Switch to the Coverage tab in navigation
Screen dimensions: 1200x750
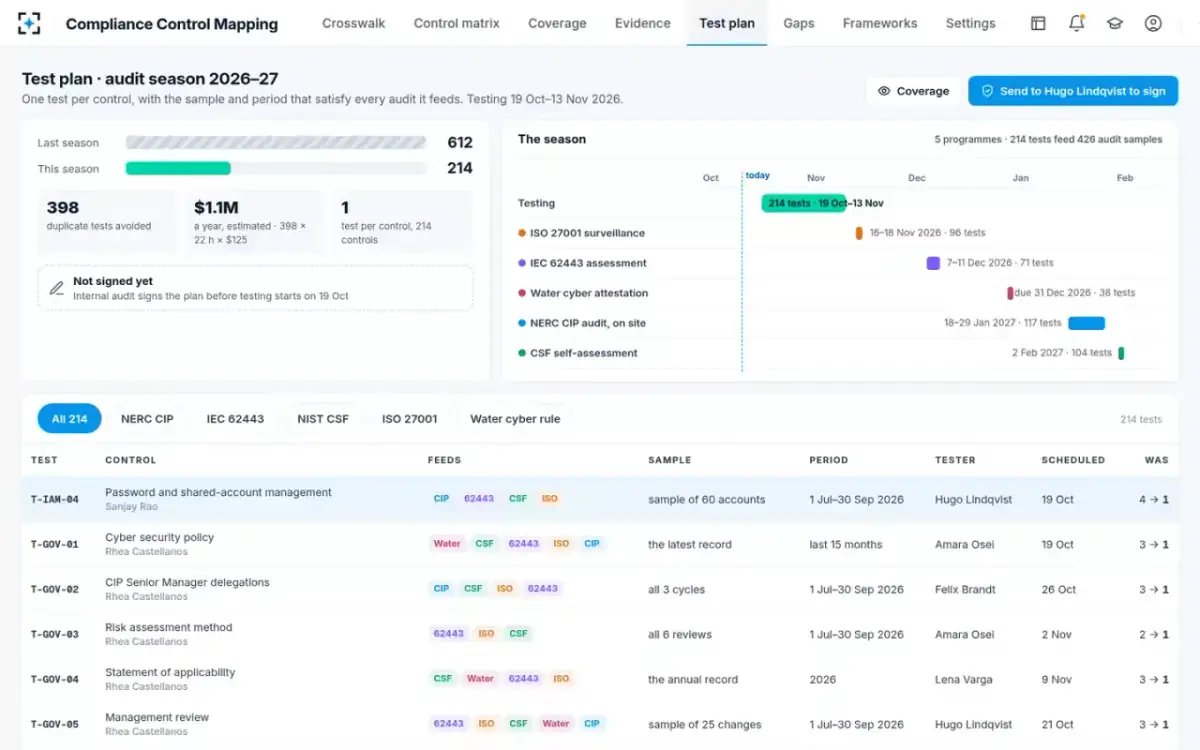pos(557,23)
